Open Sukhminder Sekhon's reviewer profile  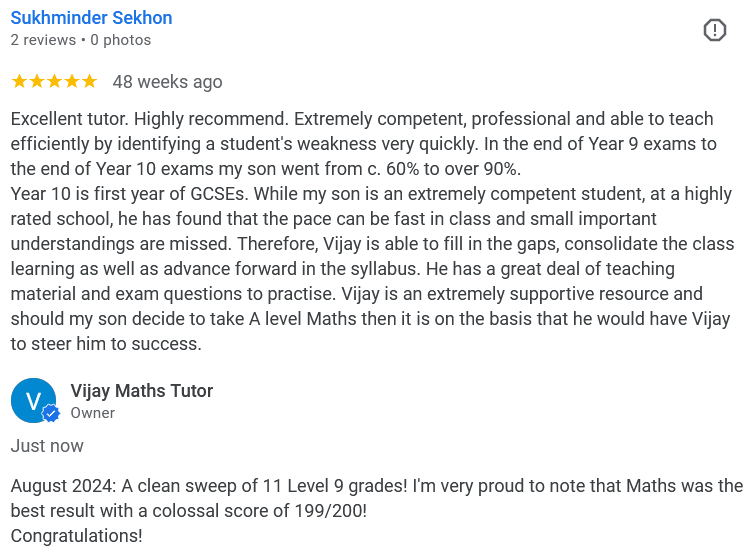[91, 18]
